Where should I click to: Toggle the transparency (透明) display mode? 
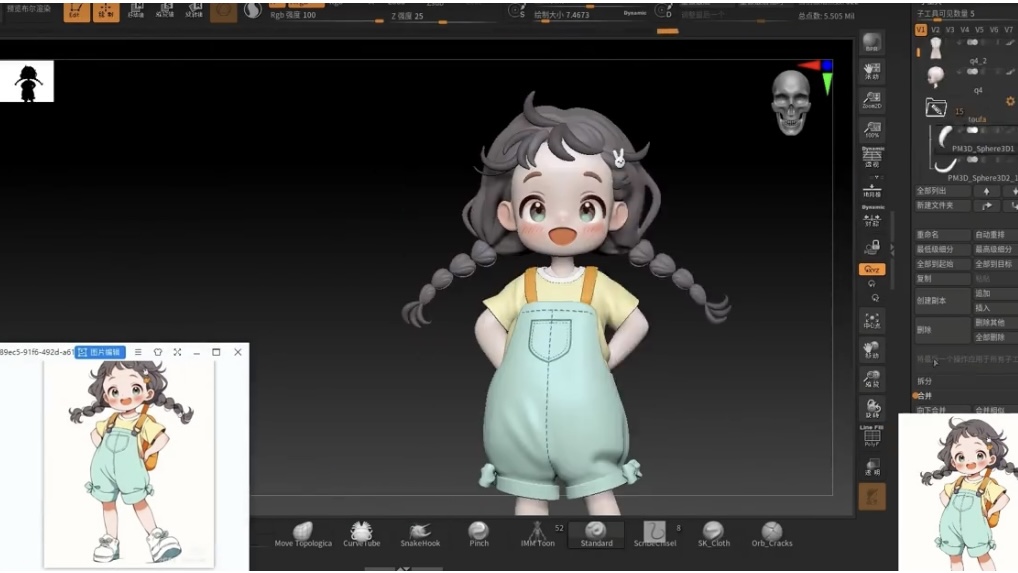(872, 466)
